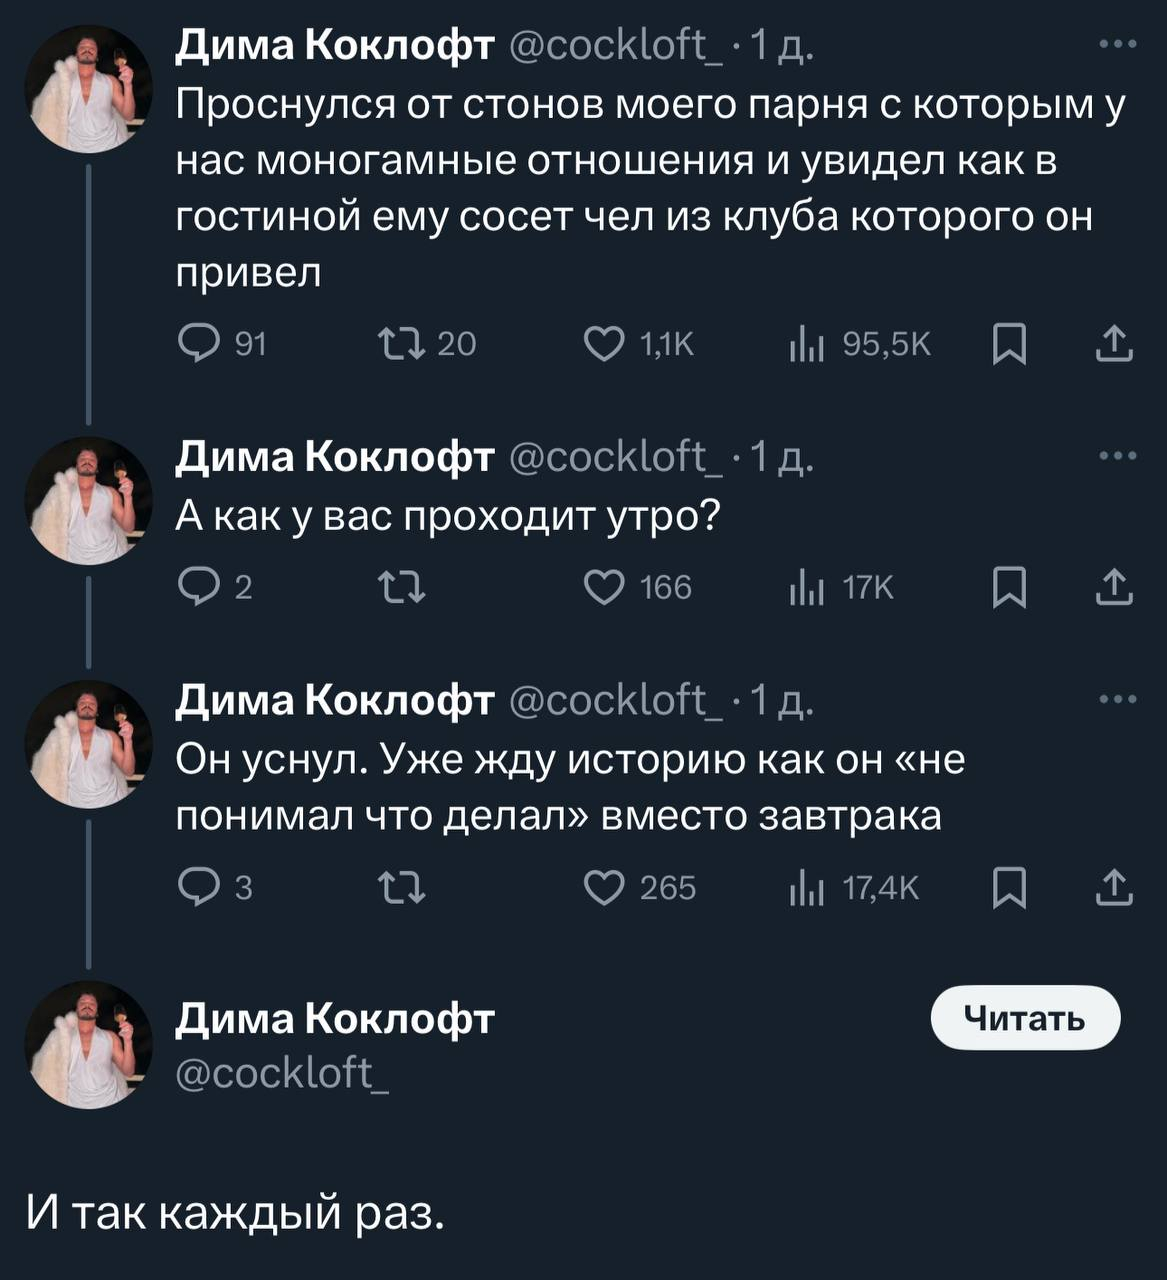Open more options on first tweet
This screenshot has height=1280, width=1167.
(1117, 45)
